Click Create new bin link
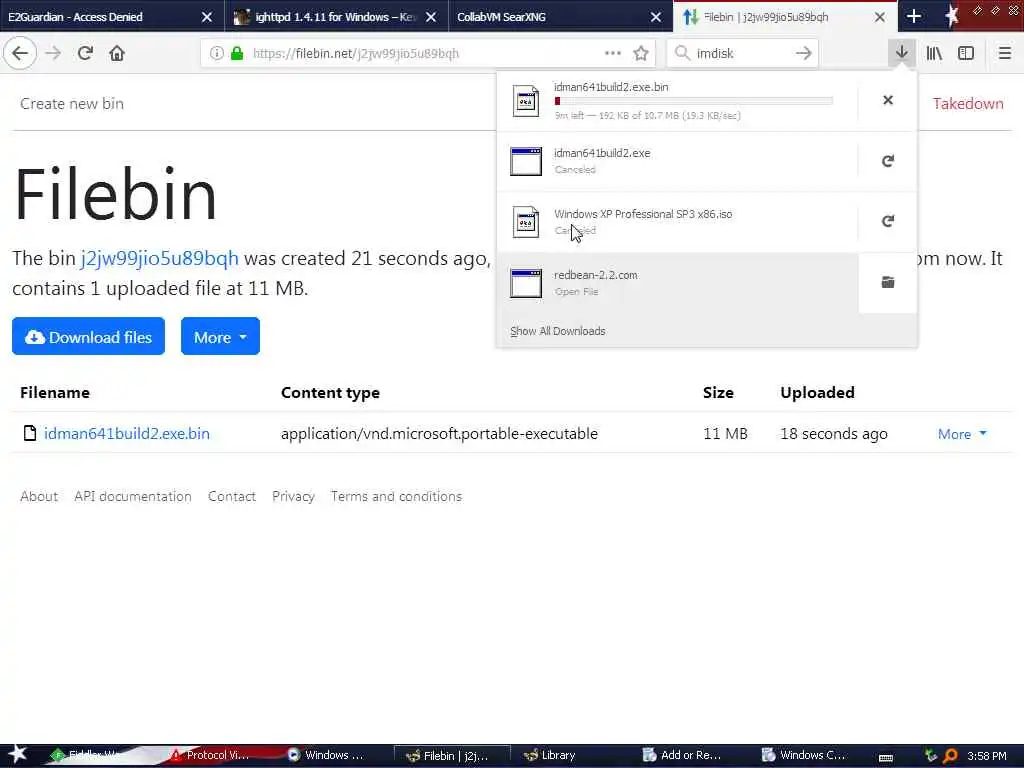The image size is (1024, 768). point(72,103)
